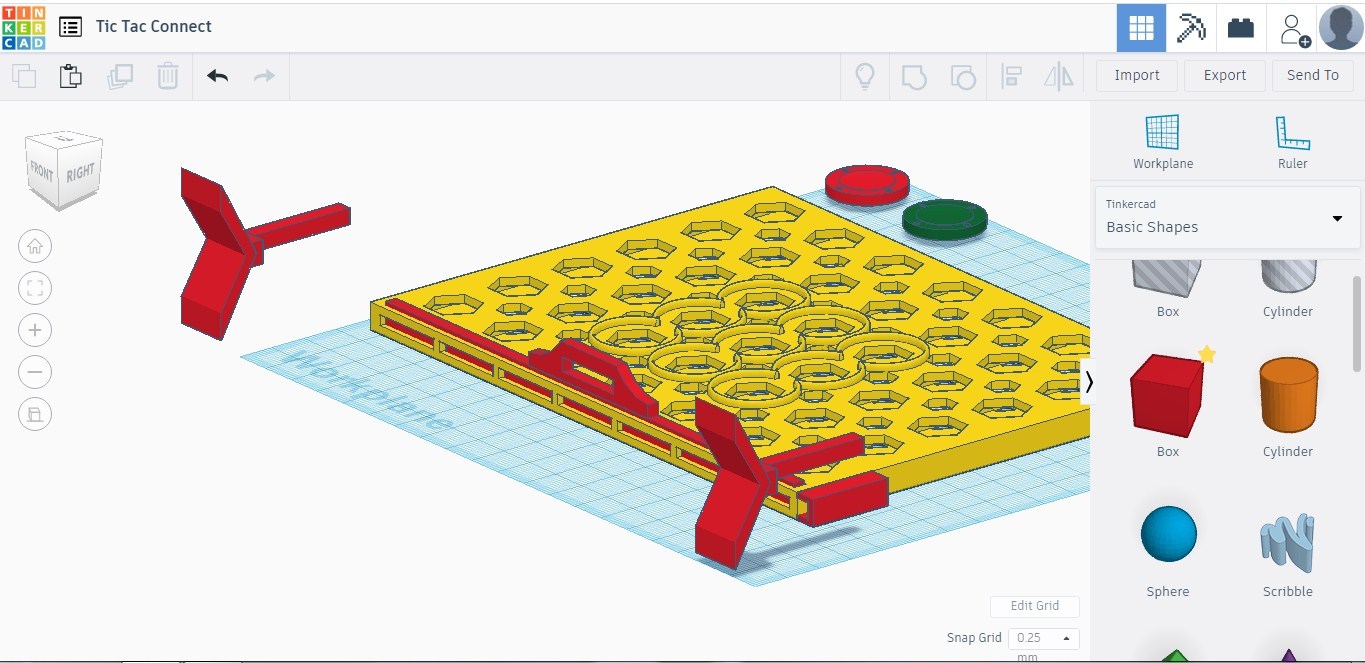
Task: Select the green game token disc
Action: click(944, 220)
